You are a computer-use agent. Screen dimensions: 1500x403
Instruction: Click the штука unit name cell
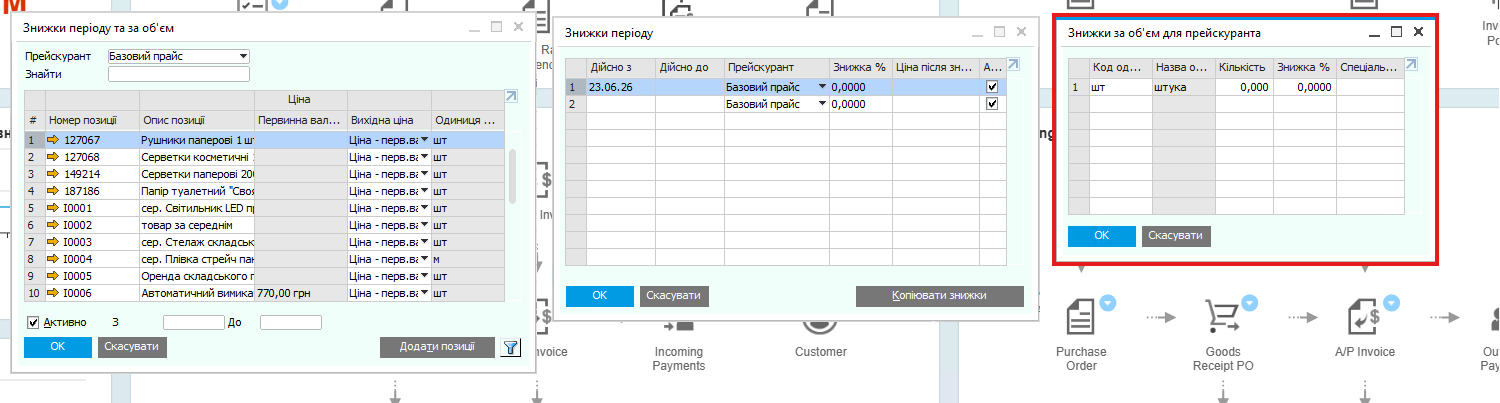[1183, 87]
